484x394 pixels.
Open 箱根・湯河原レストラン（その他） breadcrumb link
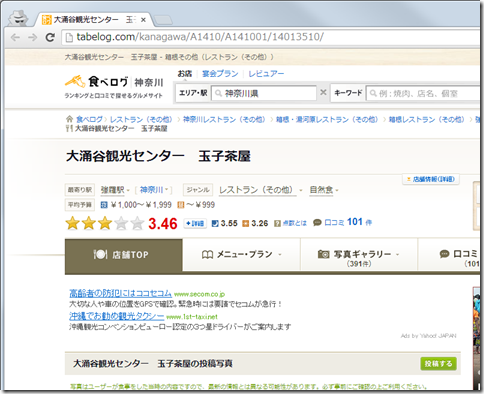(327, 119)
